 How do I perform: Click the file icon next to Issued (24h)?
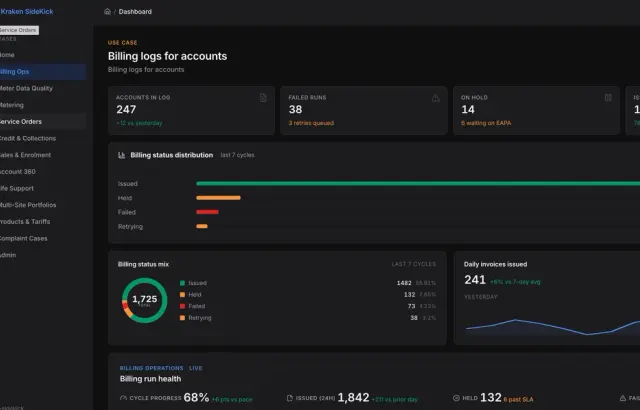click(290, 398)
